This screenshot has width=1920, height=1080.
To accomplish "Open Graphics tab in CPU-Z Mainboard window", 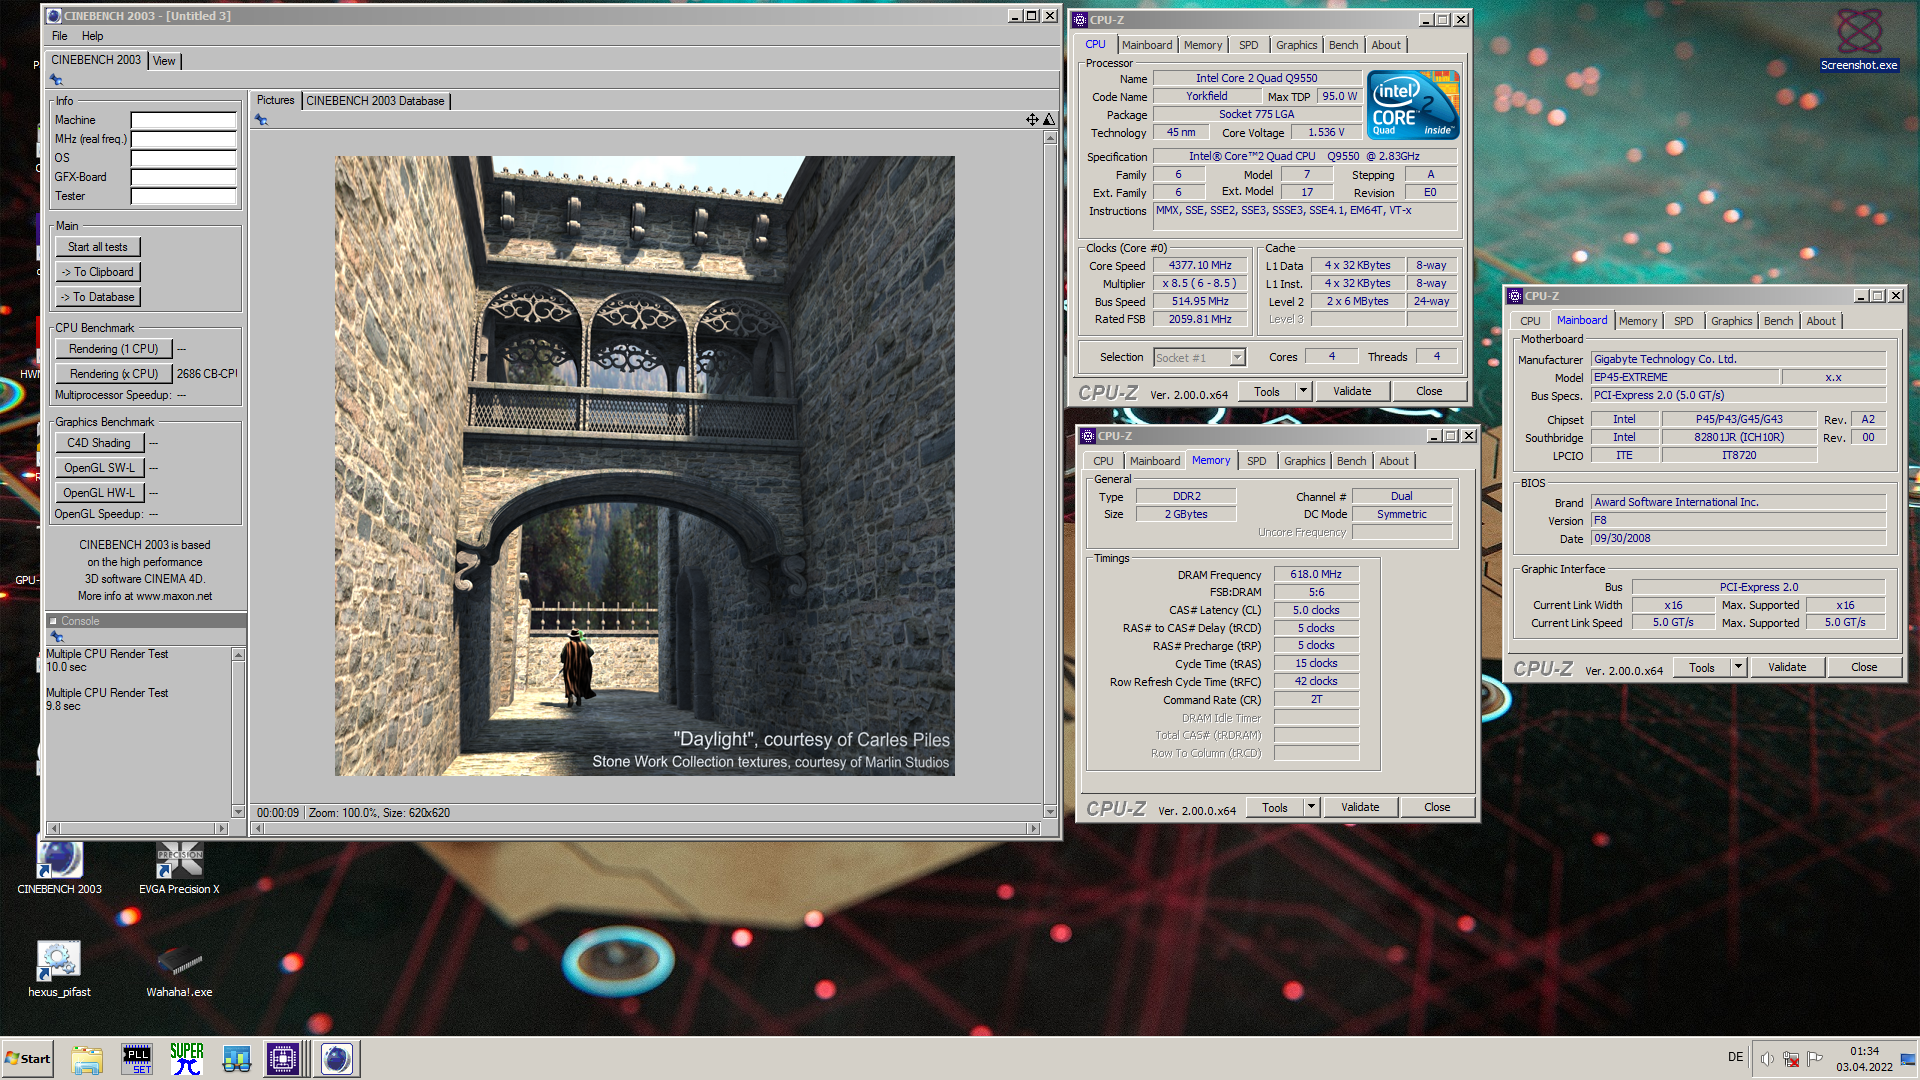I will 1731,321.
